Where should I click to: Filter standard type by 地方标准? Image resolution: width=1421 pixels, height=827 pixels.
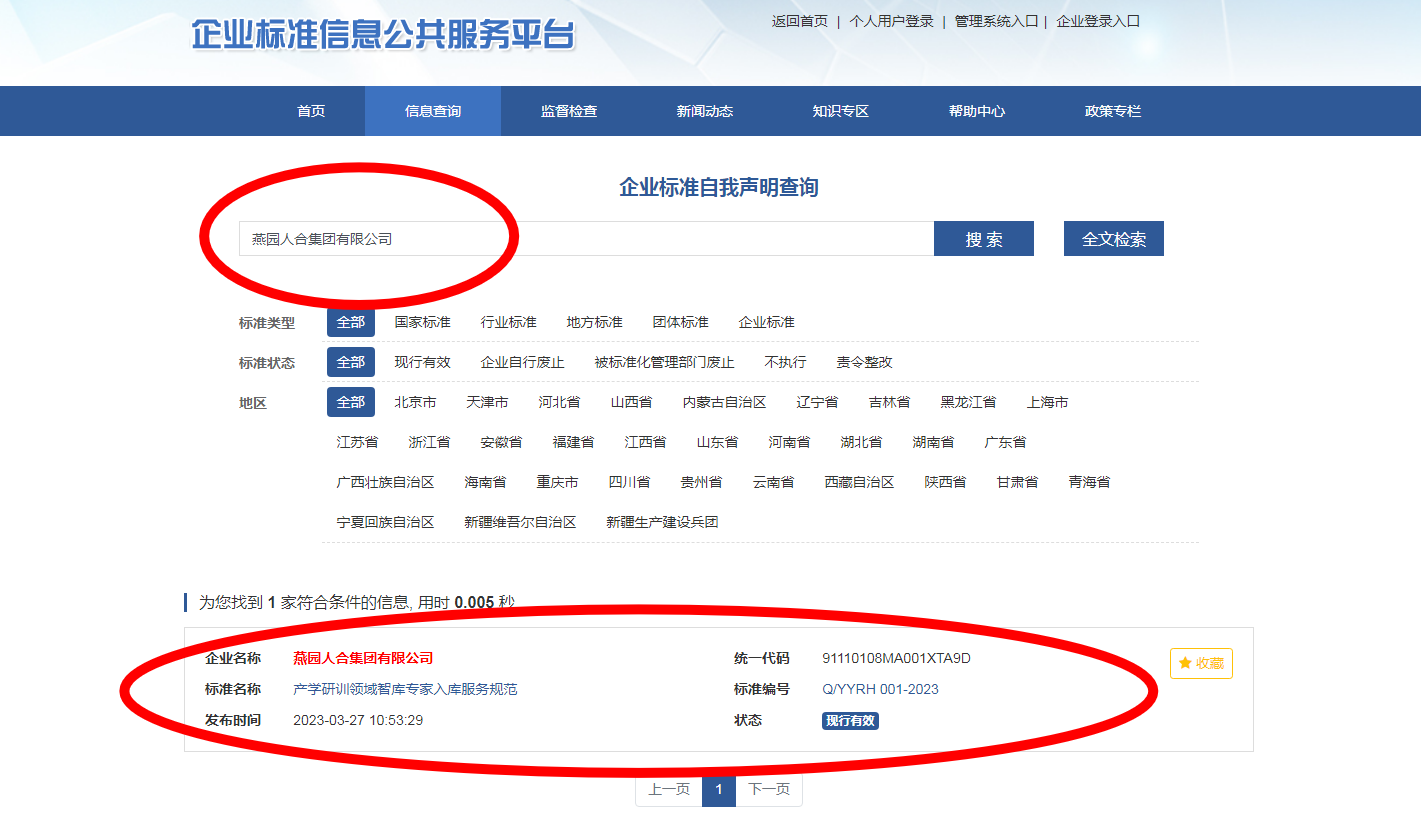pos(595,322)
